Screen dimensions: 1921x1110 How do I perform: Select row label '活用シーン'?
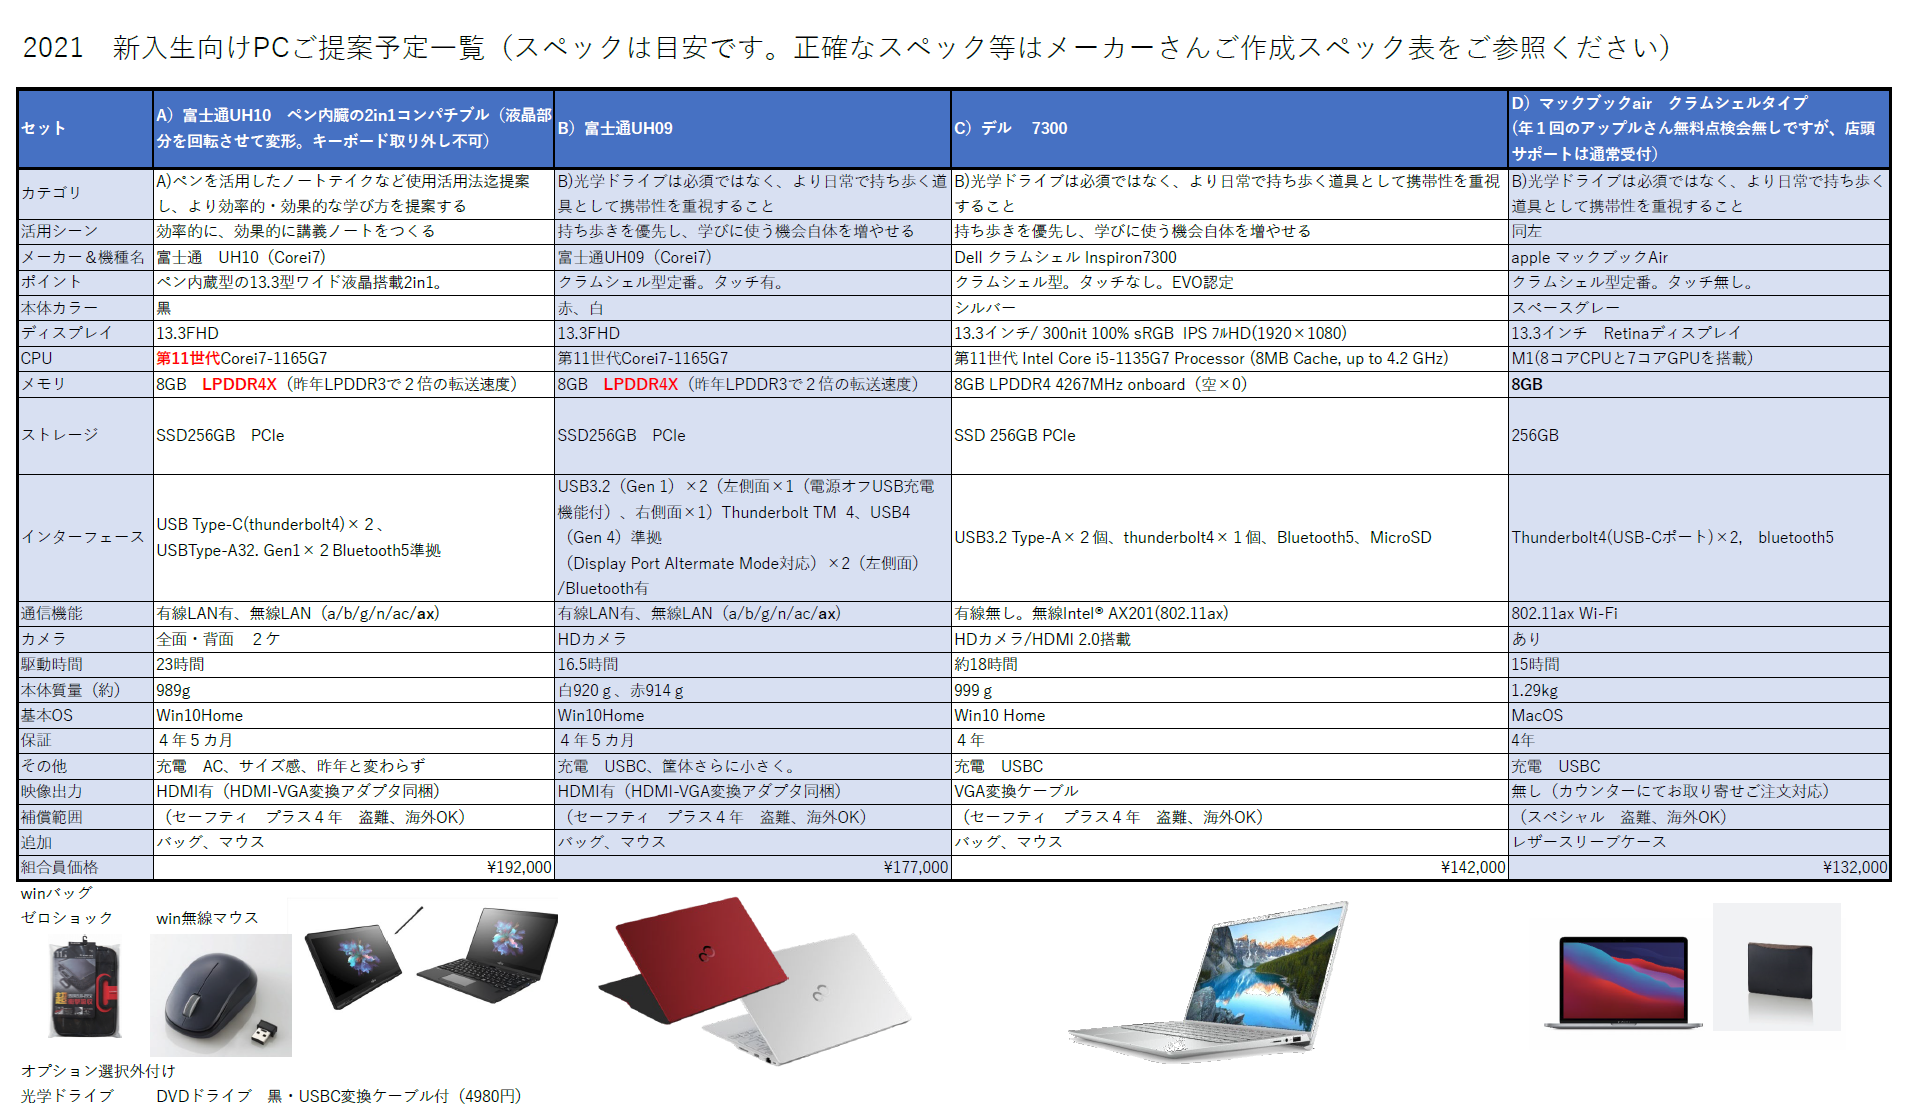coord(85,231)
